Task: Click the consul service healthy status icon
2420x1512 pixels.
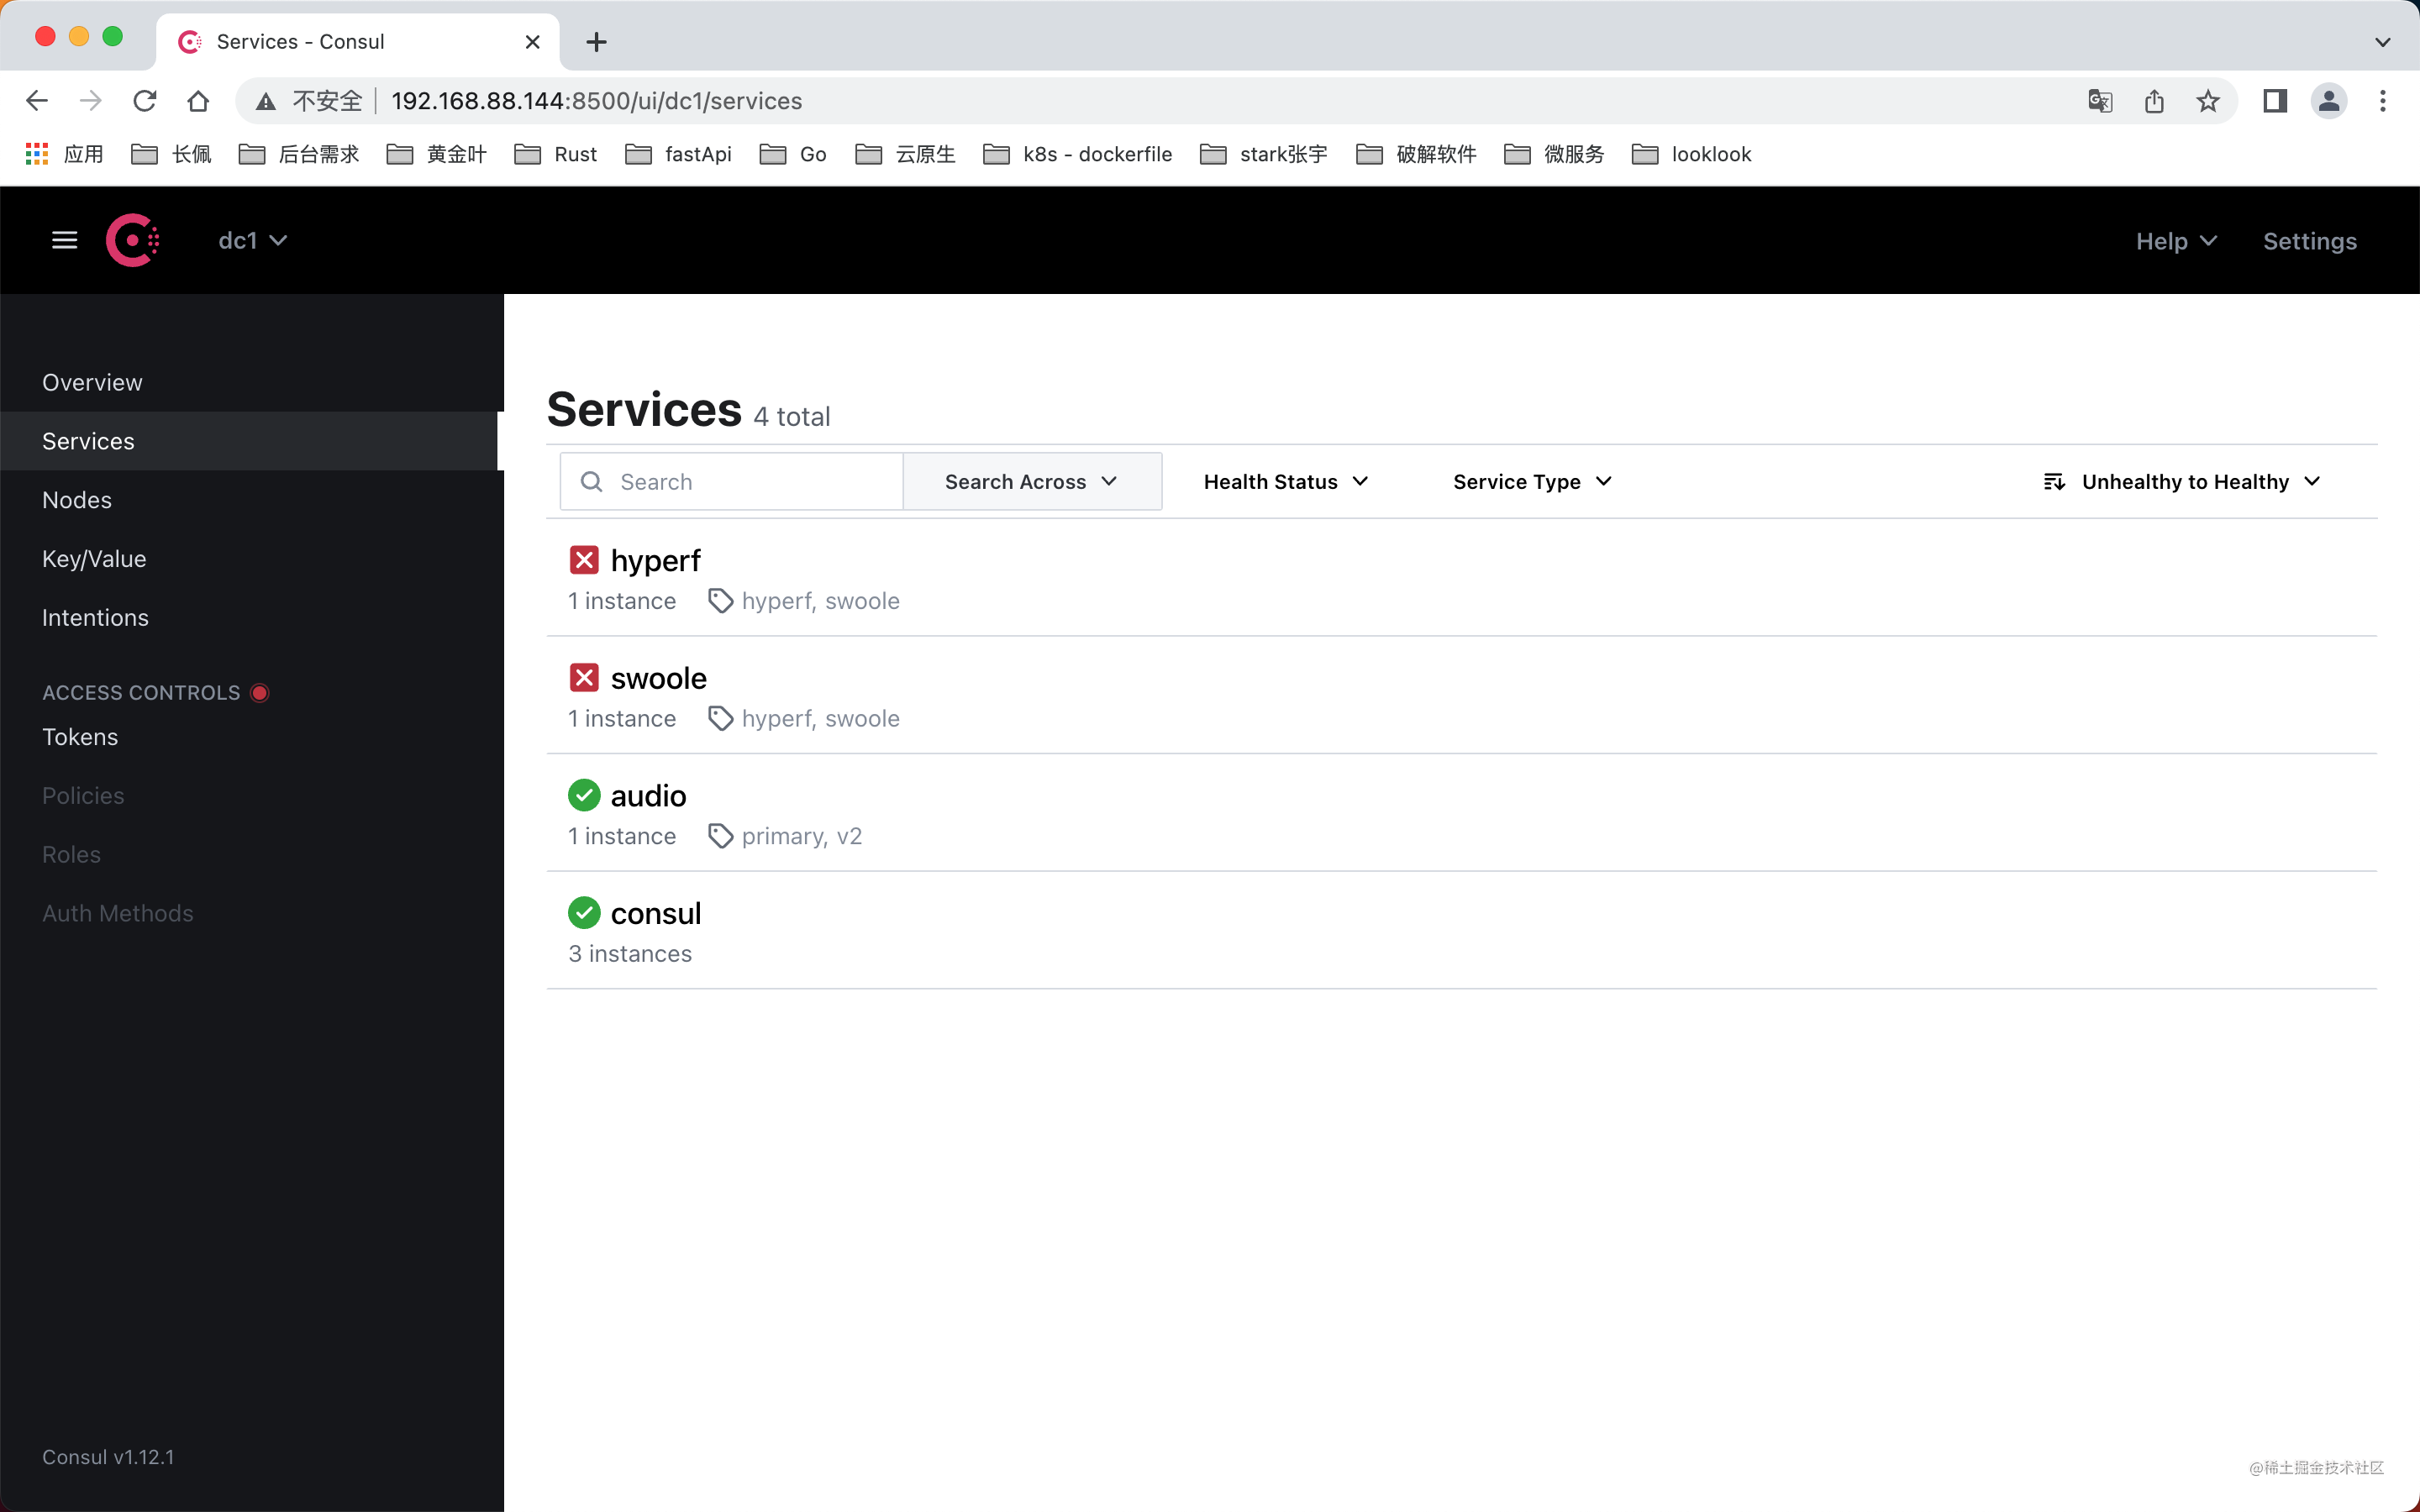Action: pos(584,911)
